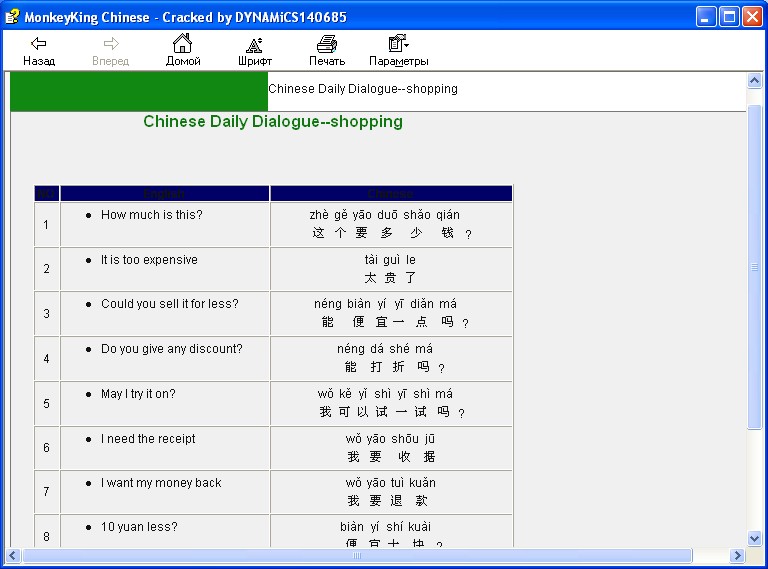Image resolution: width=768 pixels, height=569 pixels.
Task: Select 'Do you give any discount?' text
Action: (171, 349)
